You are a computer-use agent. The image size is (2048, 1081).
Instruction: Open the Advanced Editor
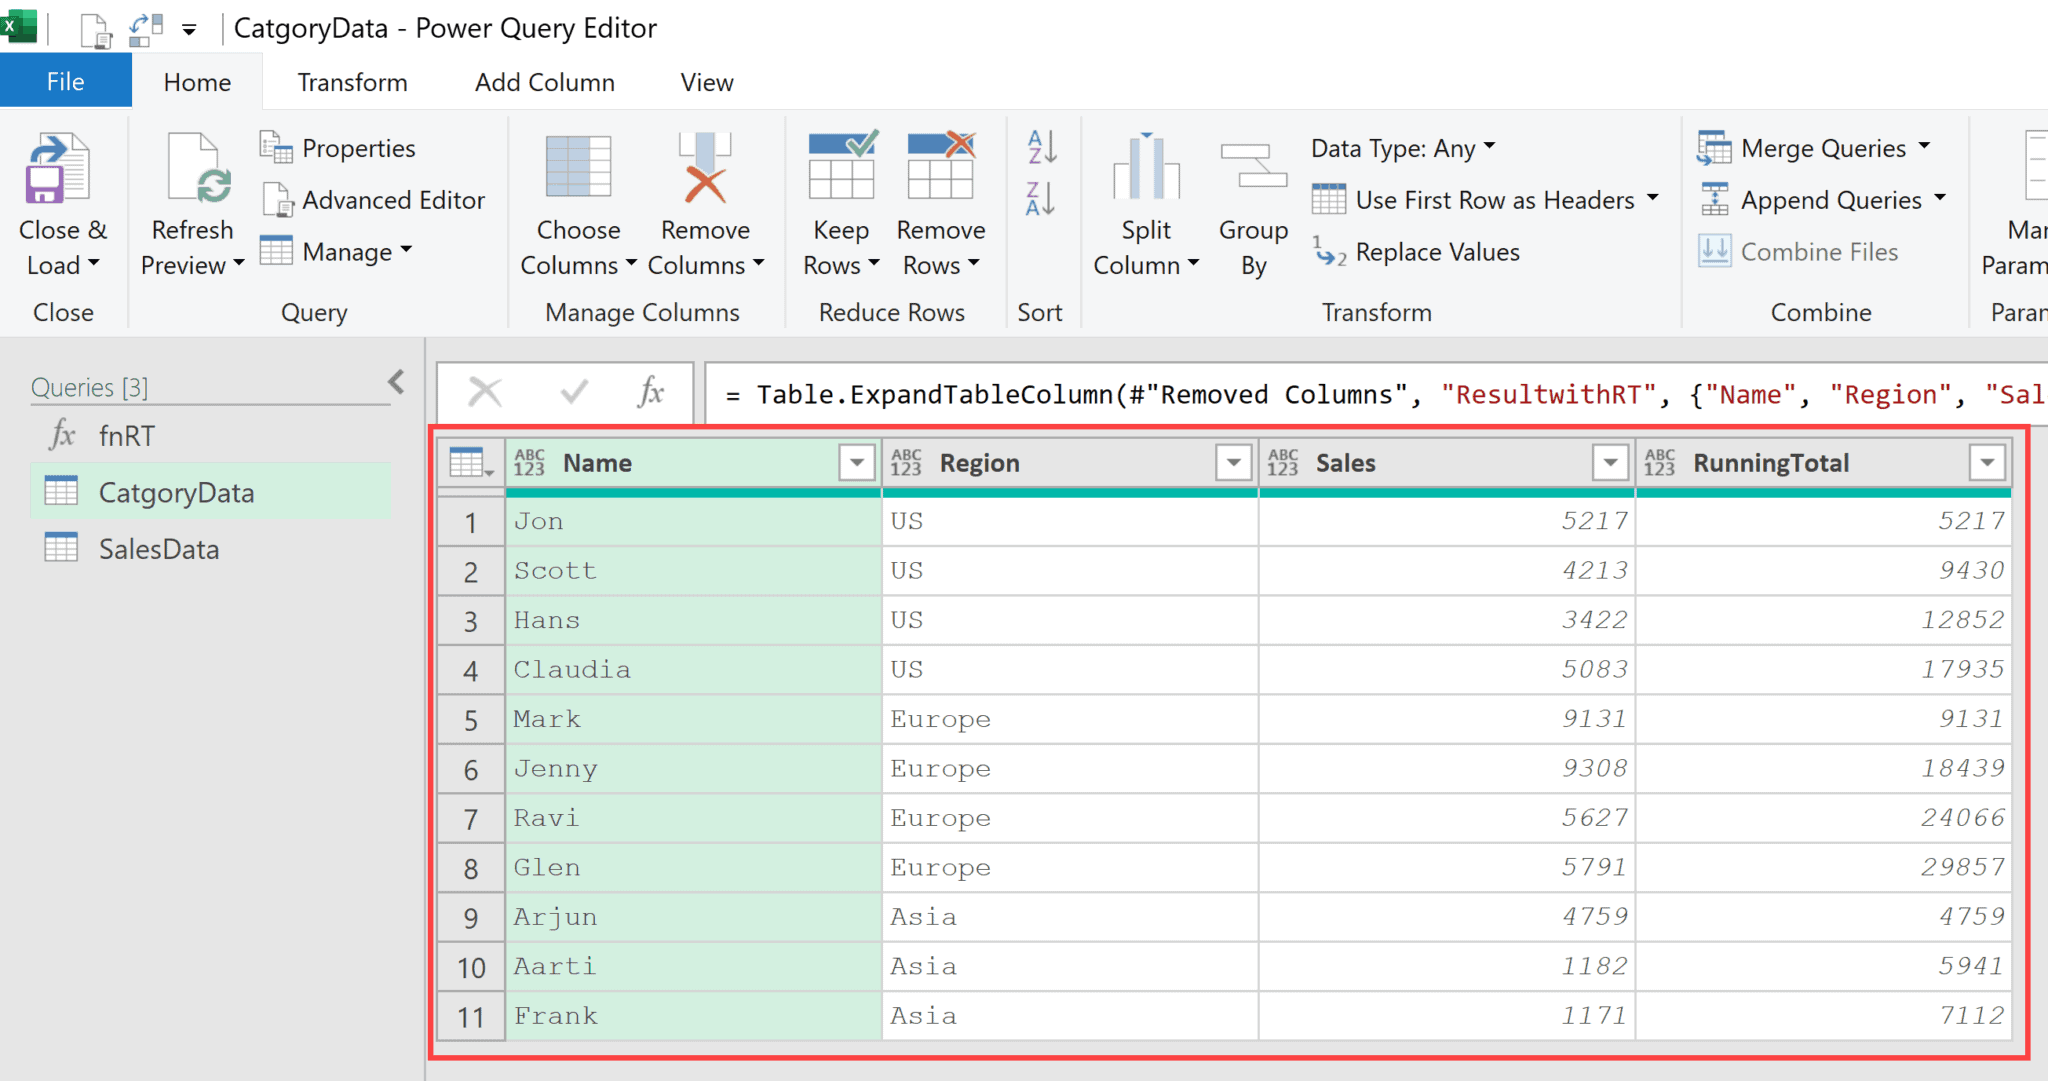pyautogui.click(x=373, y=199)
